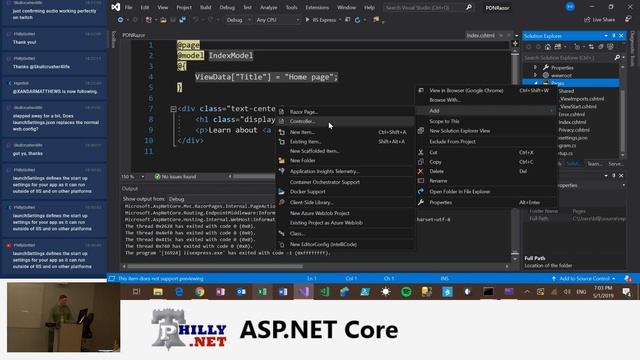Choose New Item in Add submenu
Screen dimensions: 640x360
(x=345, y=132)
